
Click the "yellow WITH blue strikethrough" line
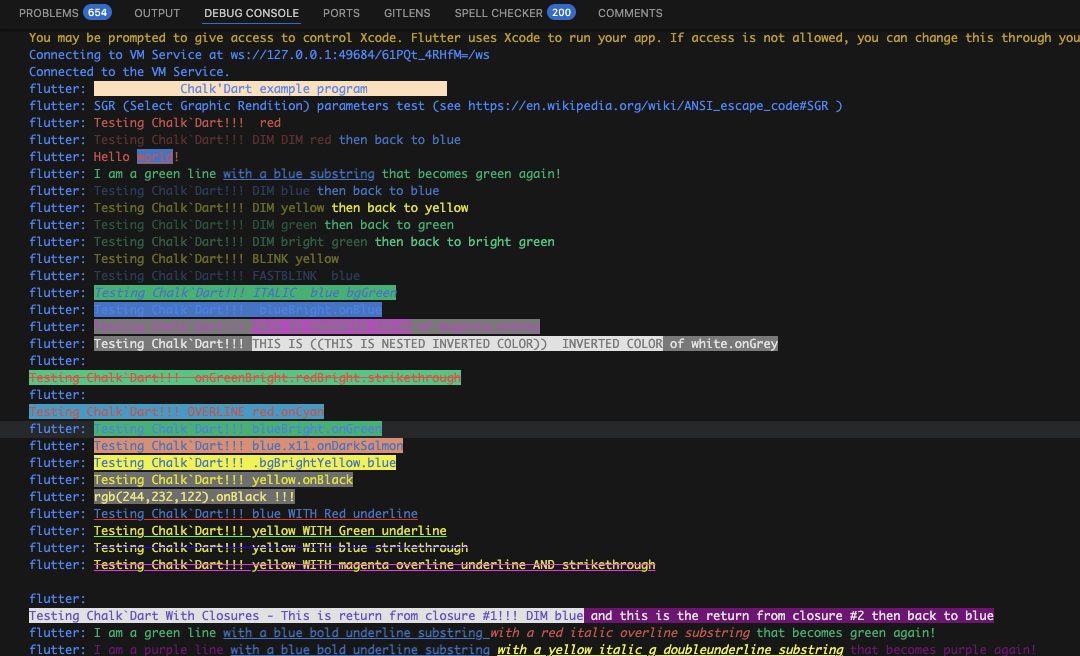[281, 548]
